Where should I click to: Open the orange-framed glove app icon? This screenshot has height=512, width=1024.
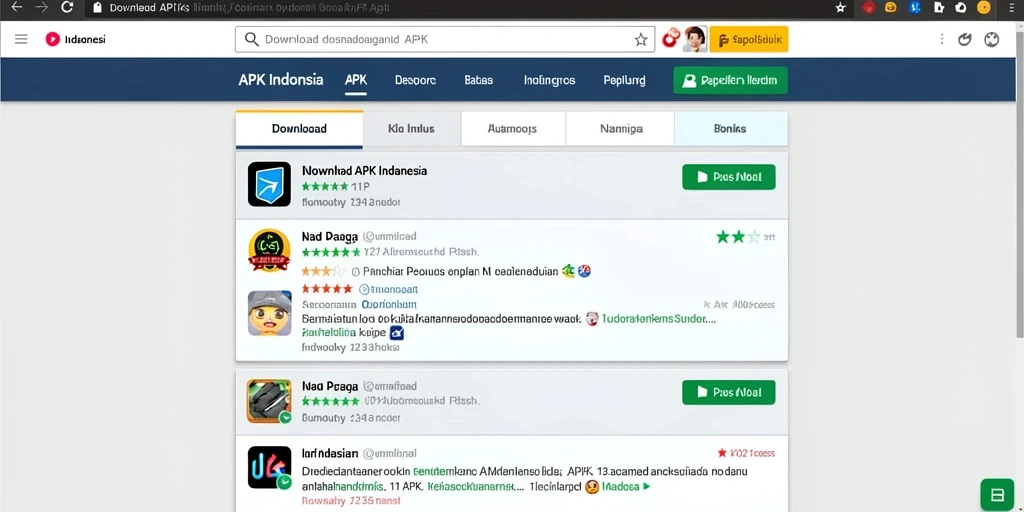[x=269, y=401]
